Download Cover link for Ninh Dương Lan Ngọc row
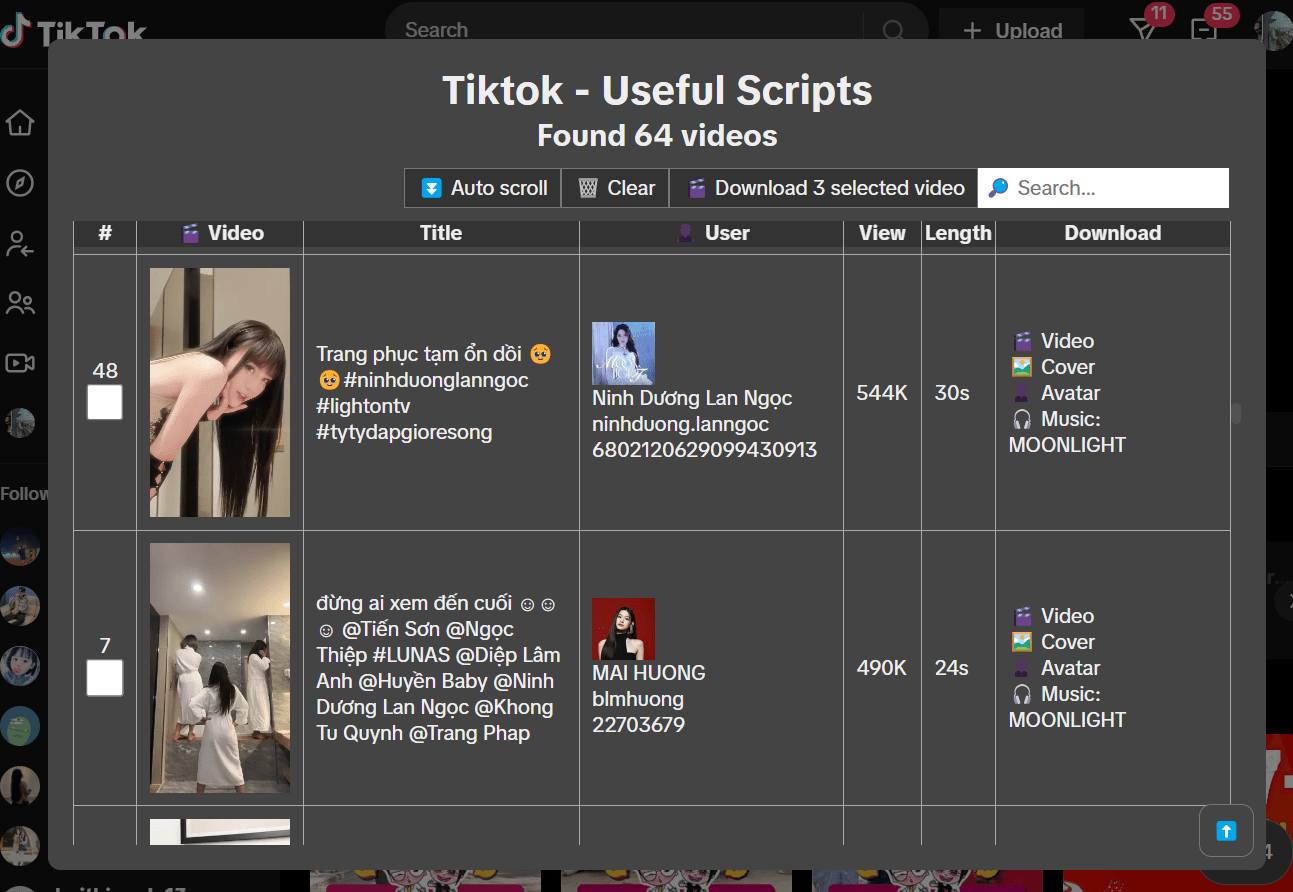1293x892 pixels. 1054,367
